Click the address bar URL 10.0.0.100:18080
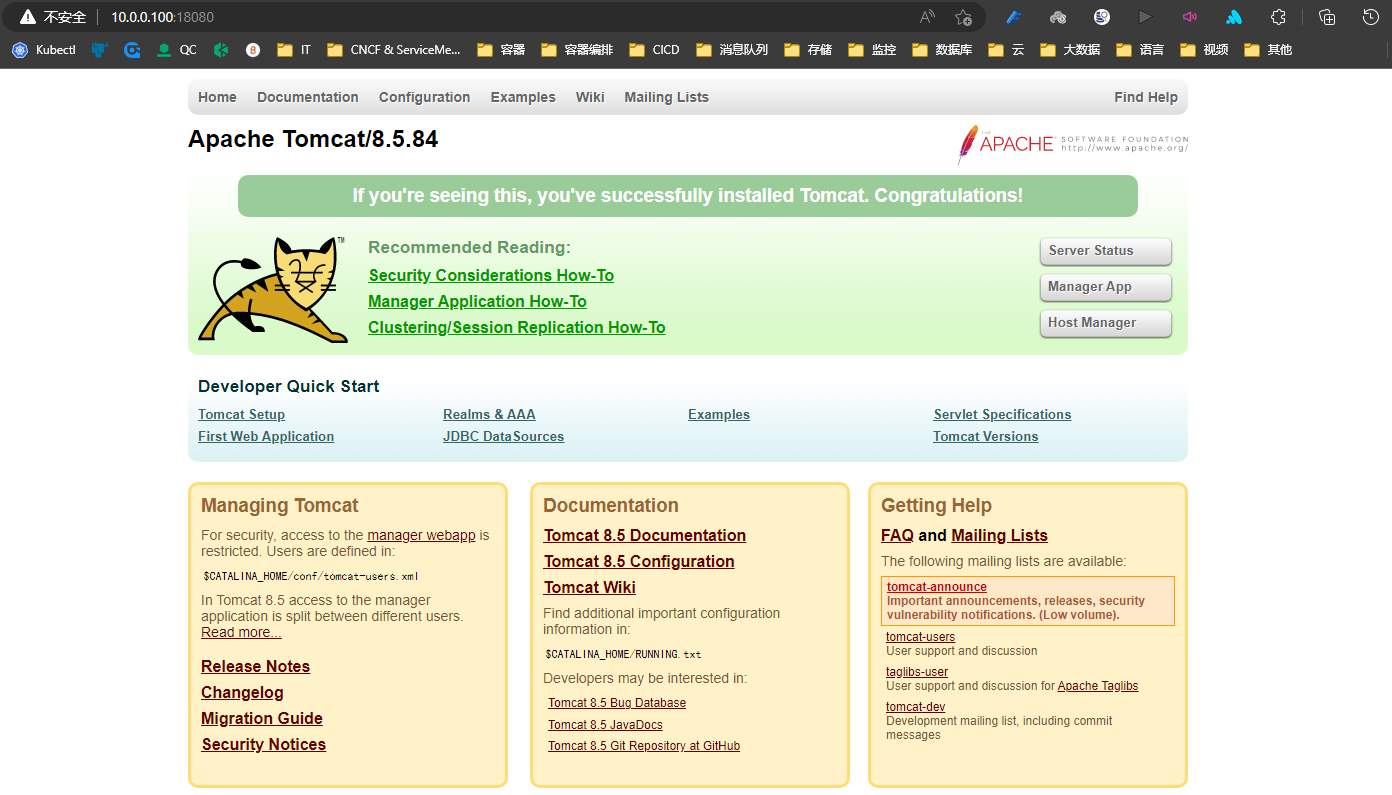 click(162, 17)
